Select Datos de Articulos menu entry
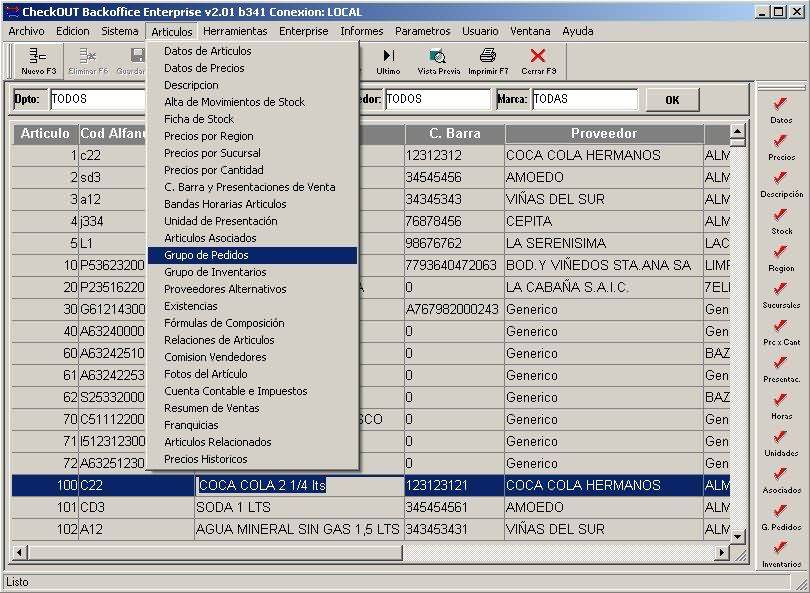This screenshot has height=593, width=810. point(253,51)
